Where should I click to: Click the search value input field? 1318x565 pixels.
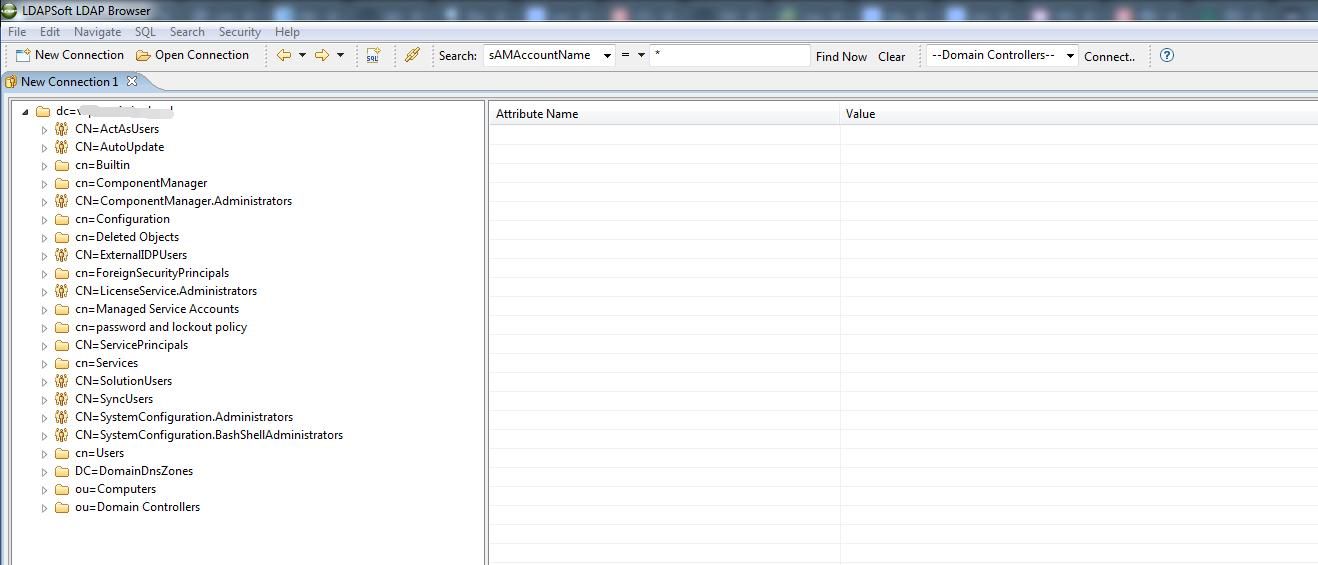tap(730, 56)
